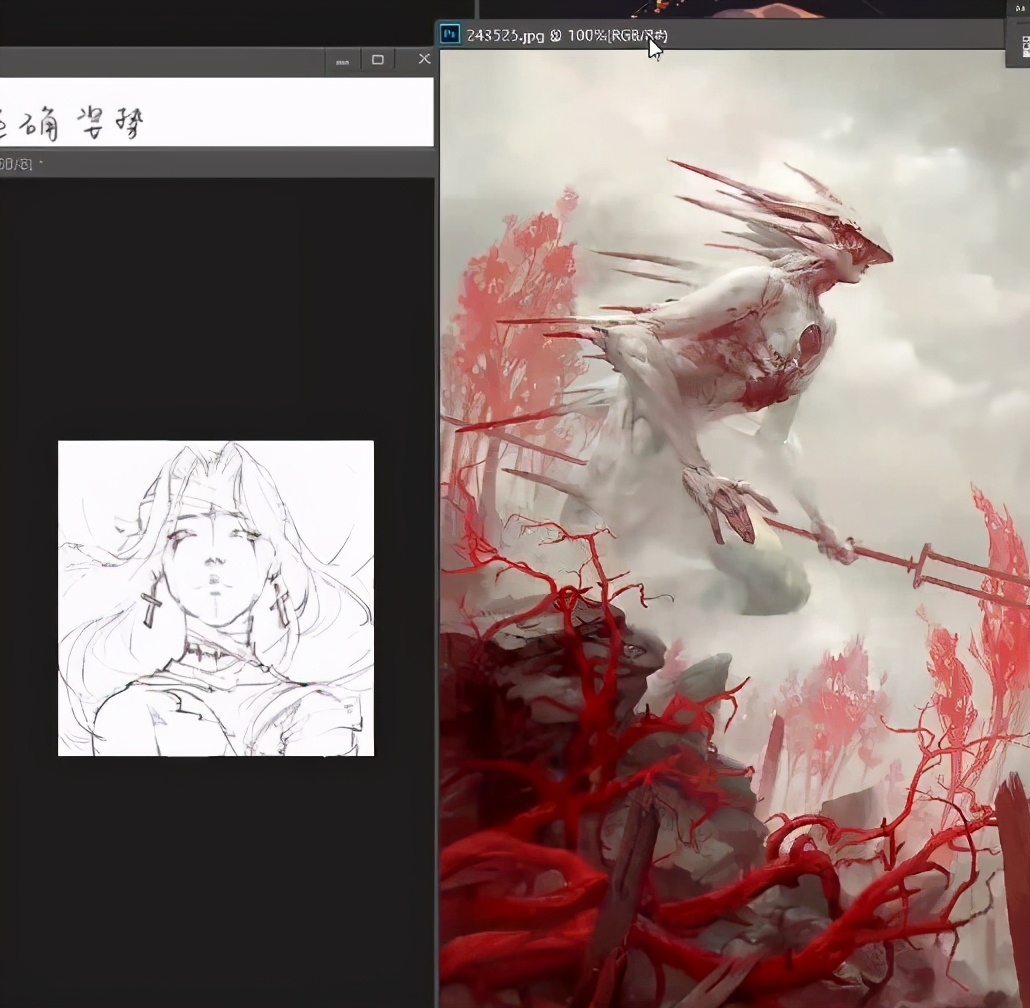Maximize the floating sketch window

click(x=378, y=60)
